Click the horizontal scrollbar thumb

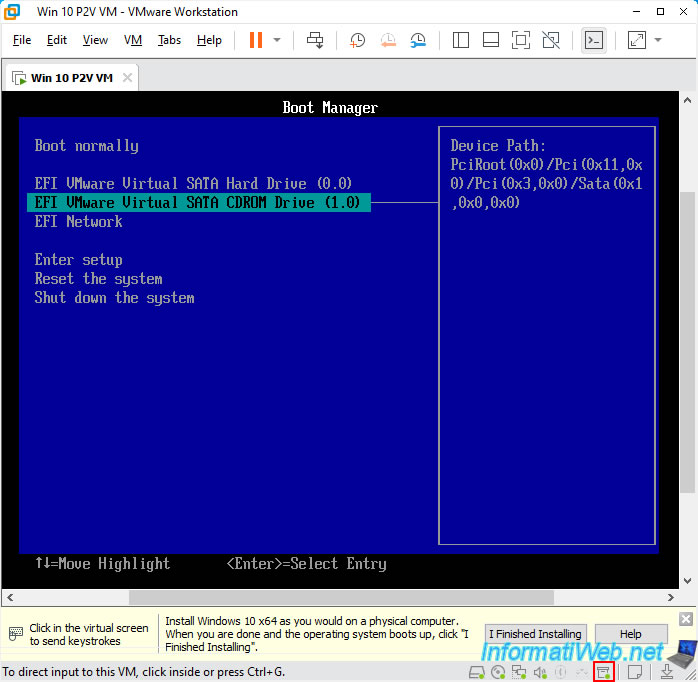click(341, 597)
